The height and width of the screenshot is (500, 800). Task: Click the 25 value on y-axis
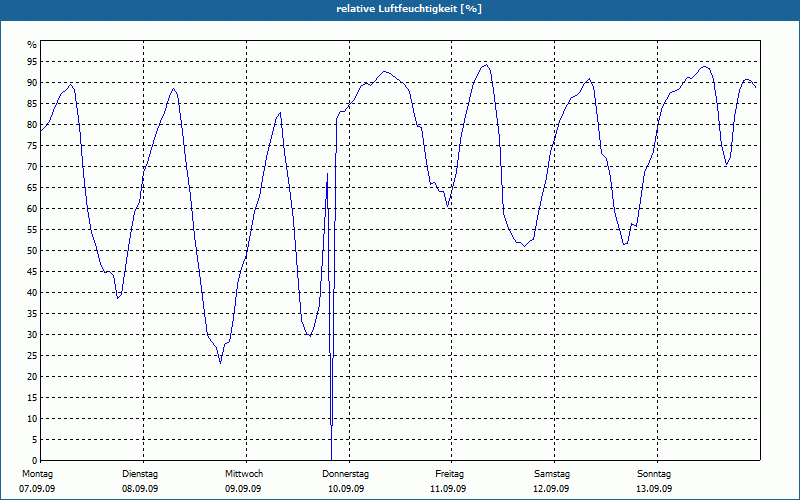pos(32,356)
